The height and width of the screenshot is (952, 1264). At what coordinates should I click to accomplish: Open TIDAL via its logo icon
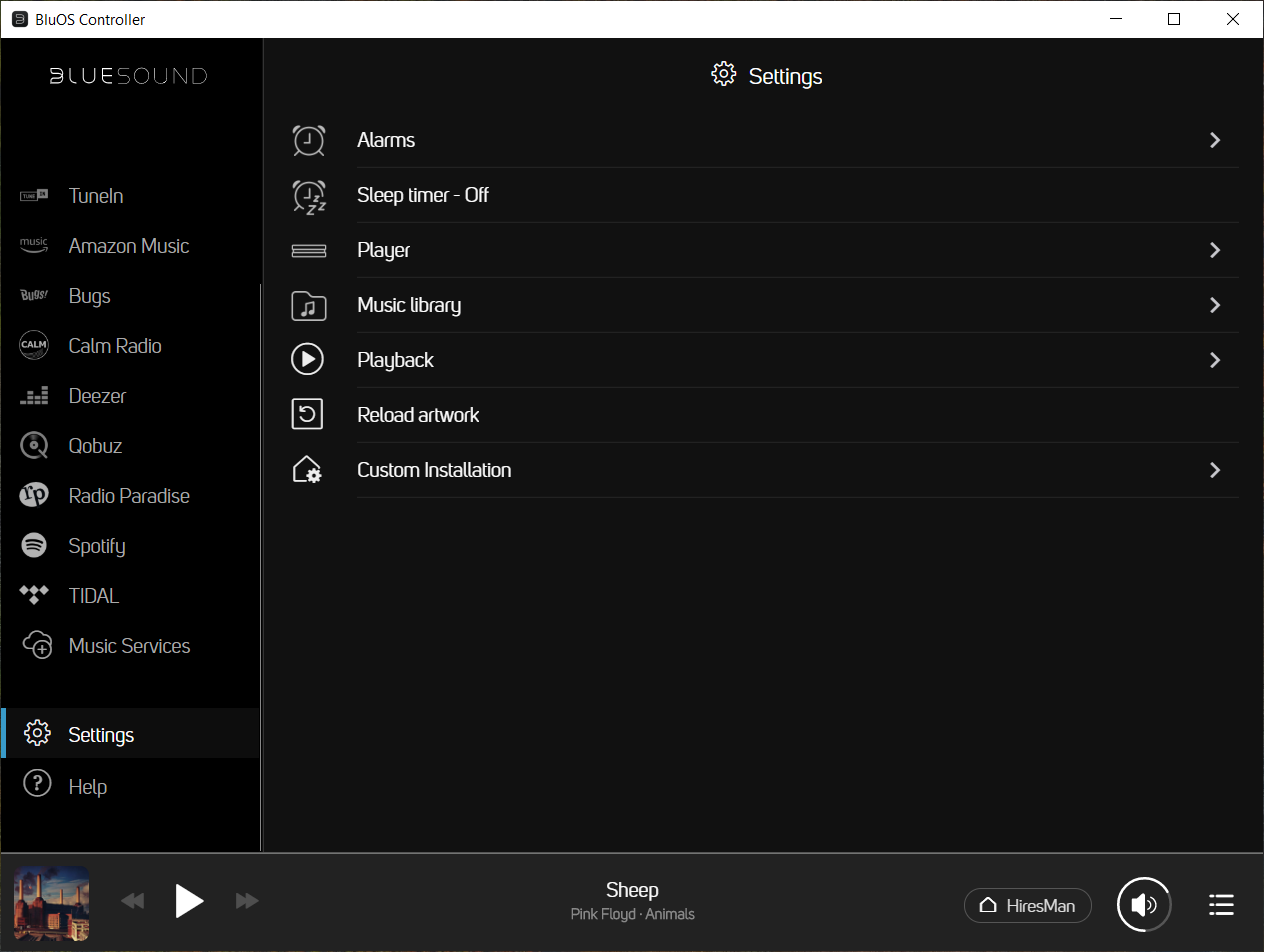(35, 596)
